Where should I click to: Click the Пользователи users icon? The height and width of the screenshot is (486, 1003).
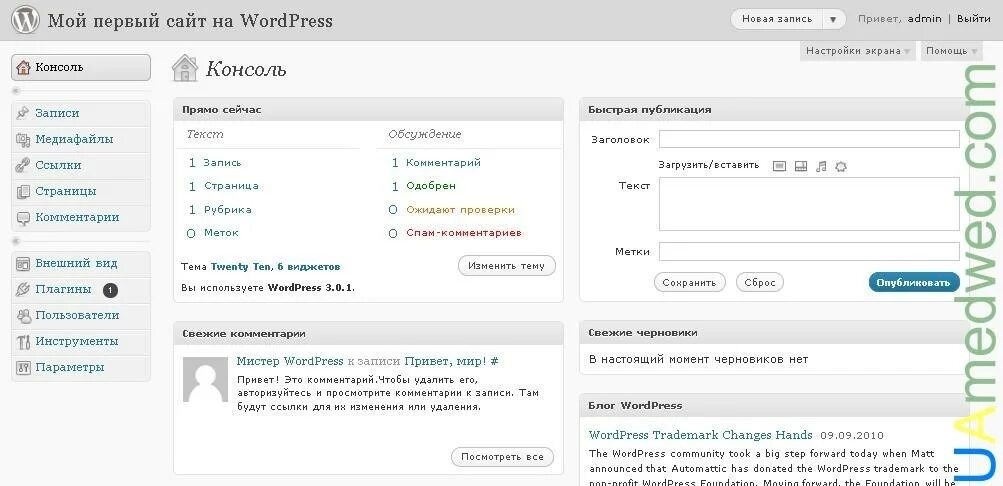click(23, 316)
